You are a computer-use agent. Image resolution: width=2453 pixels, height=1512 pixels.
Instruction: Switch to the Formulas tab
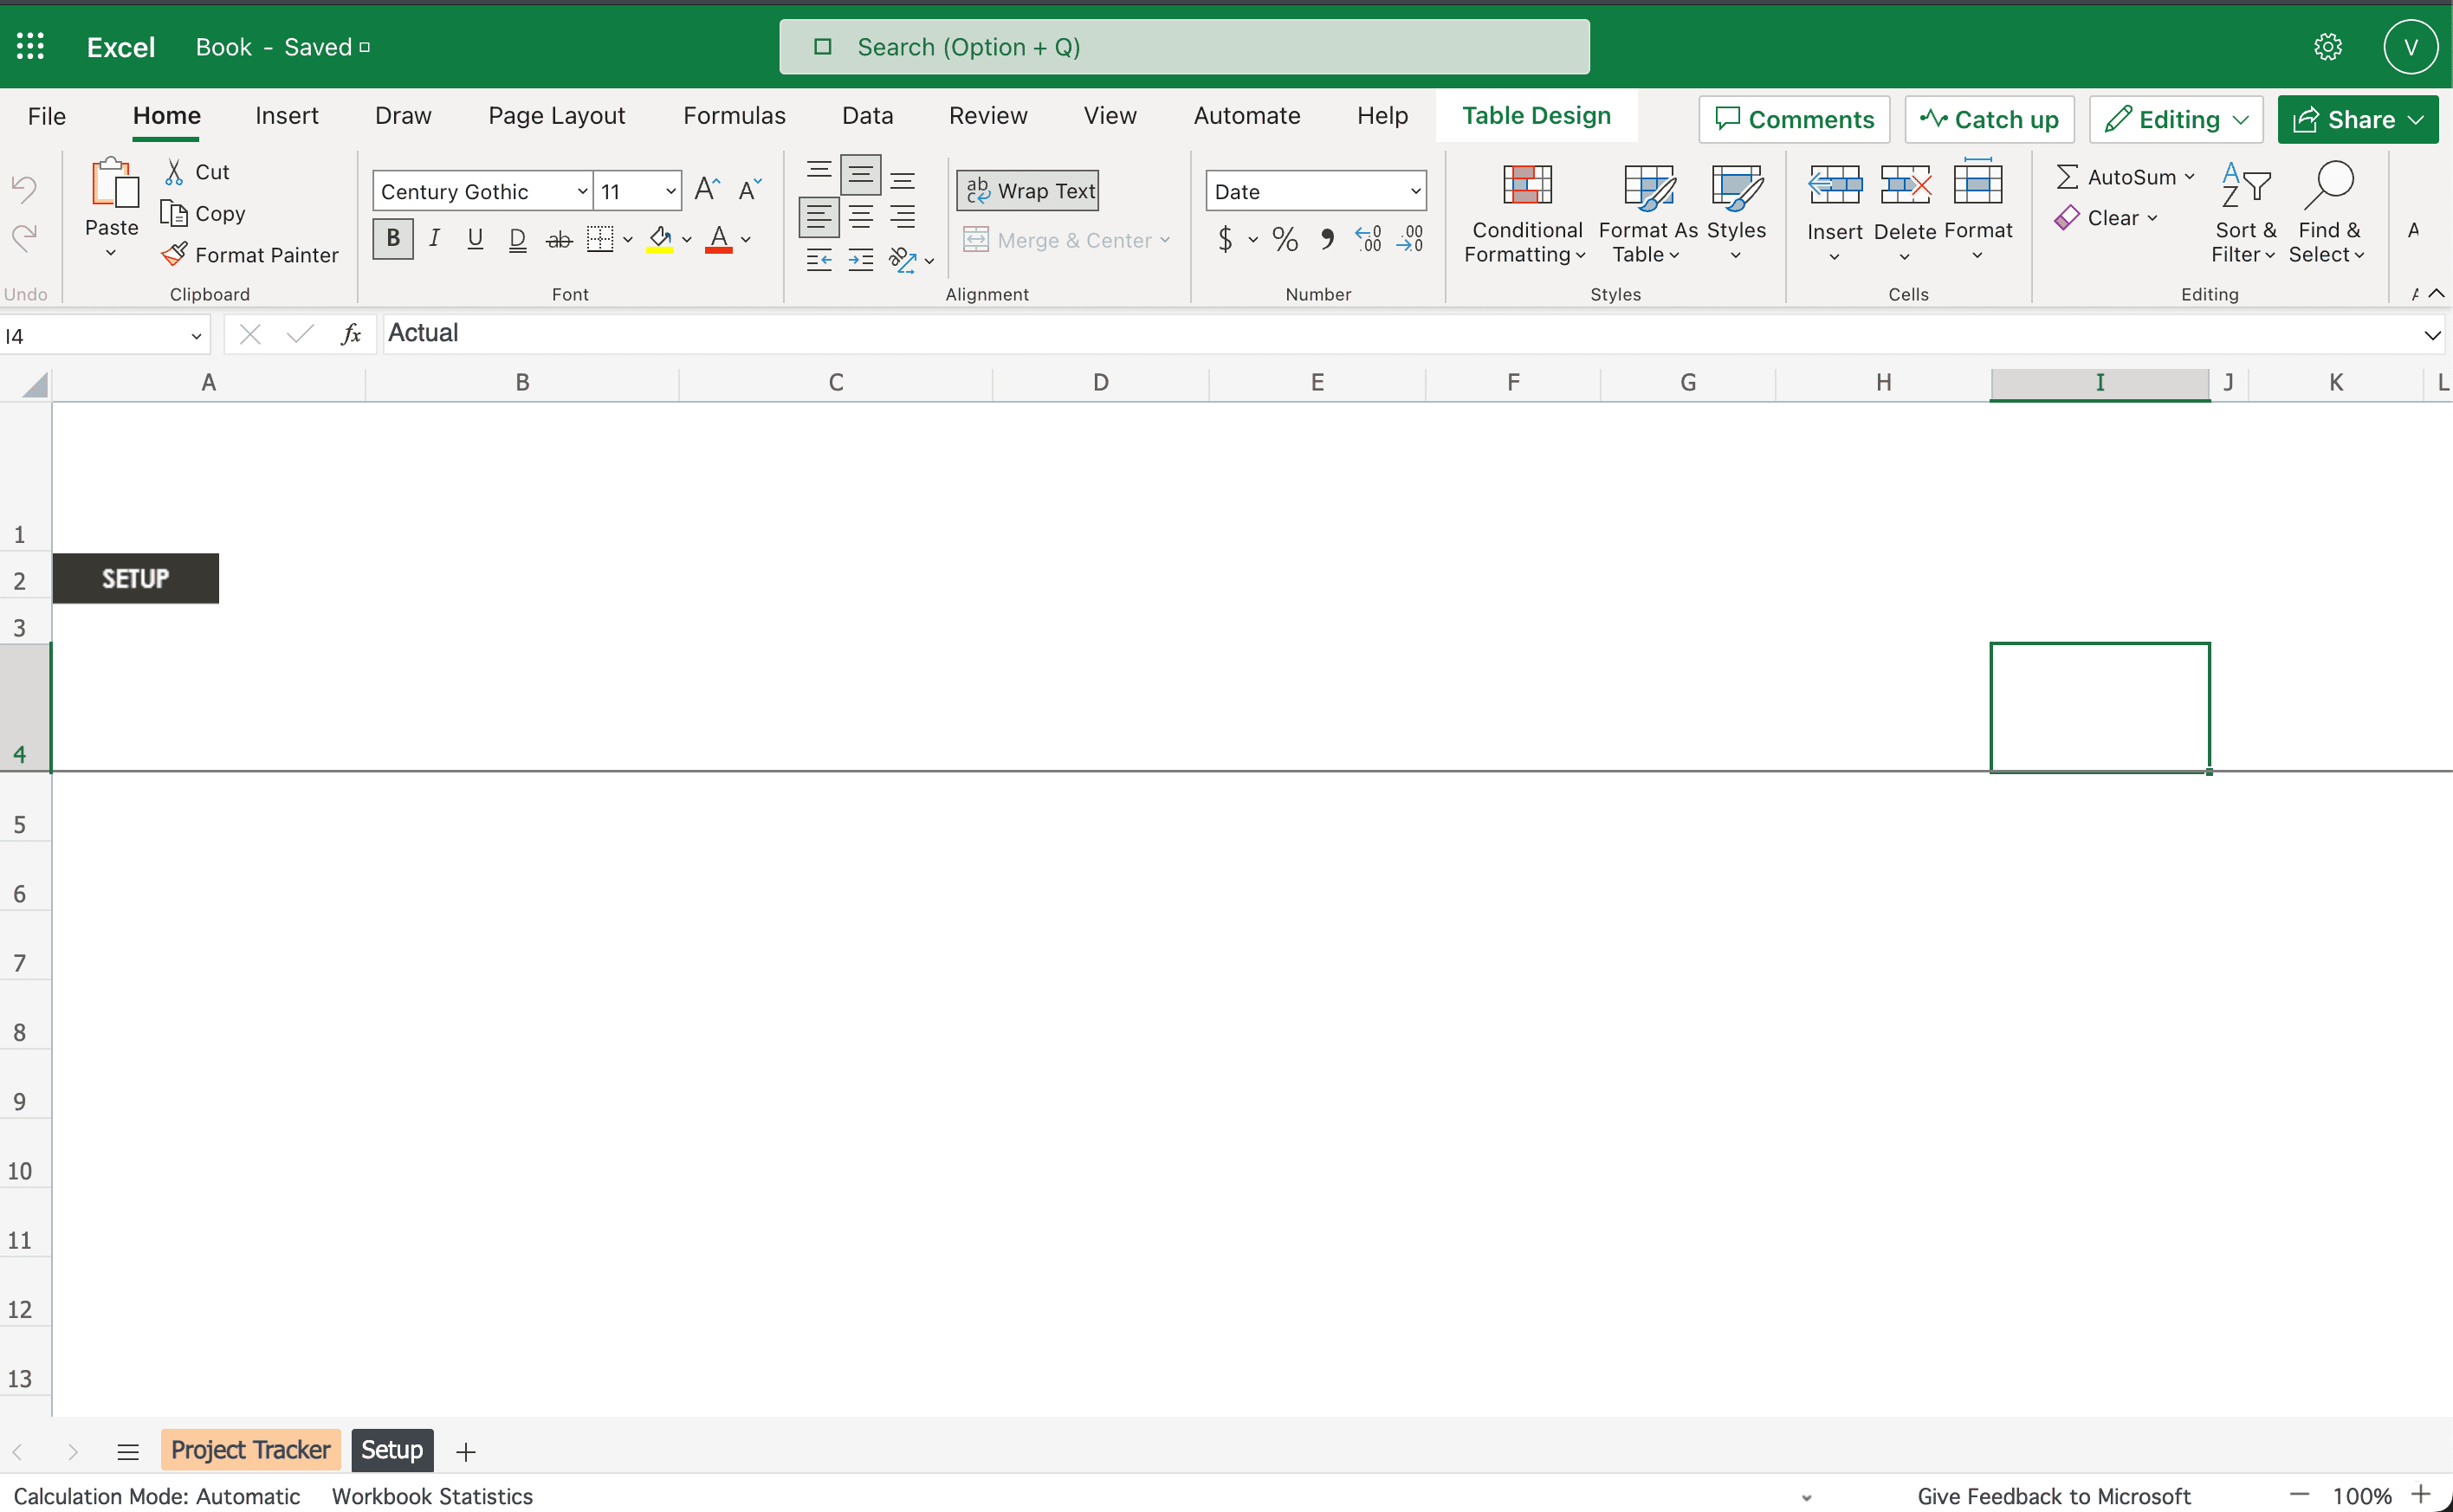click(734, 116)
